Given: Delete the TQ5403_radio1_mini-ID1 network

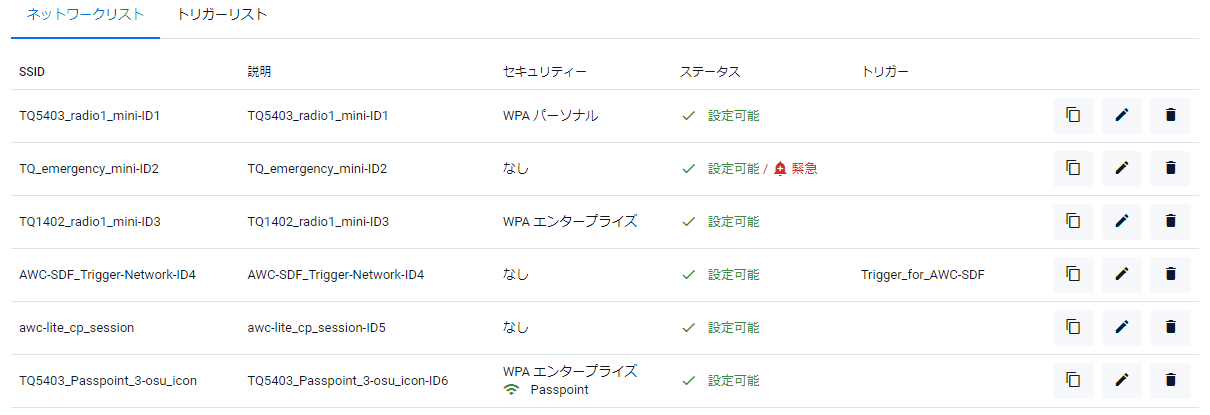Looking at the screenshot, I should [1170, 115].
